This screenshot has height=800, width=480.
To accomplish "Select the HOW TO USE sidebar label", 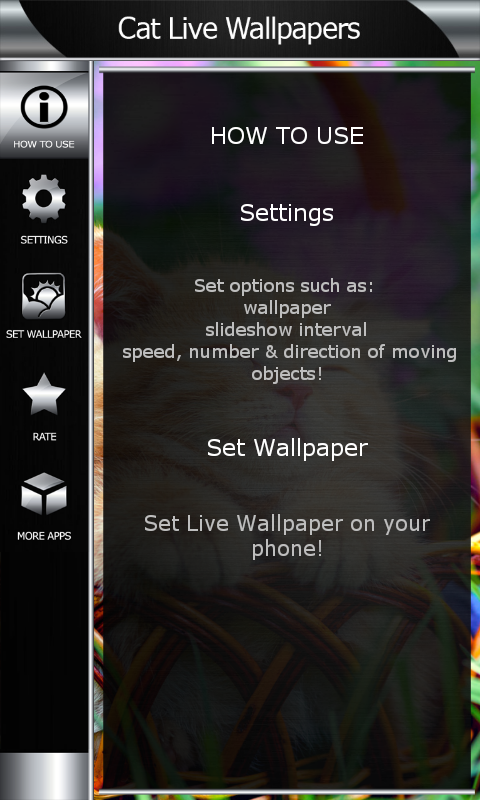I will coord(44,144).
